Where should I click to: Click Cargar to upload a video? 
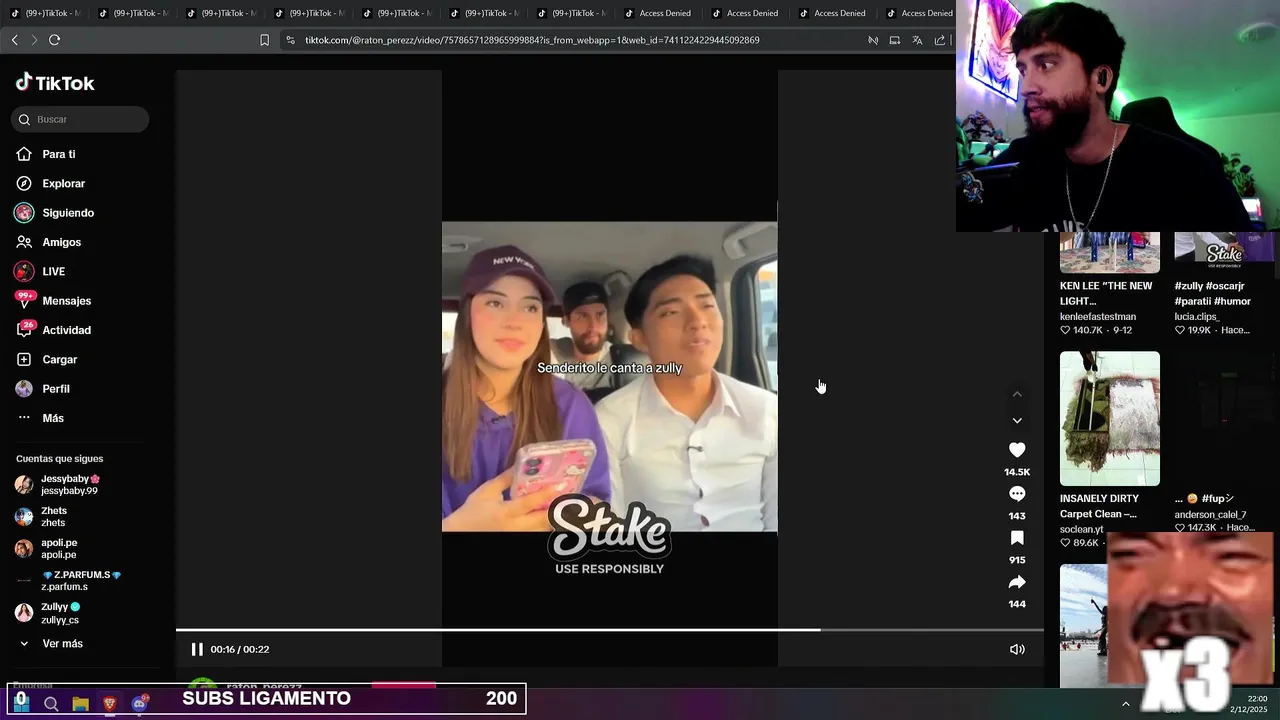pos(59,360)
